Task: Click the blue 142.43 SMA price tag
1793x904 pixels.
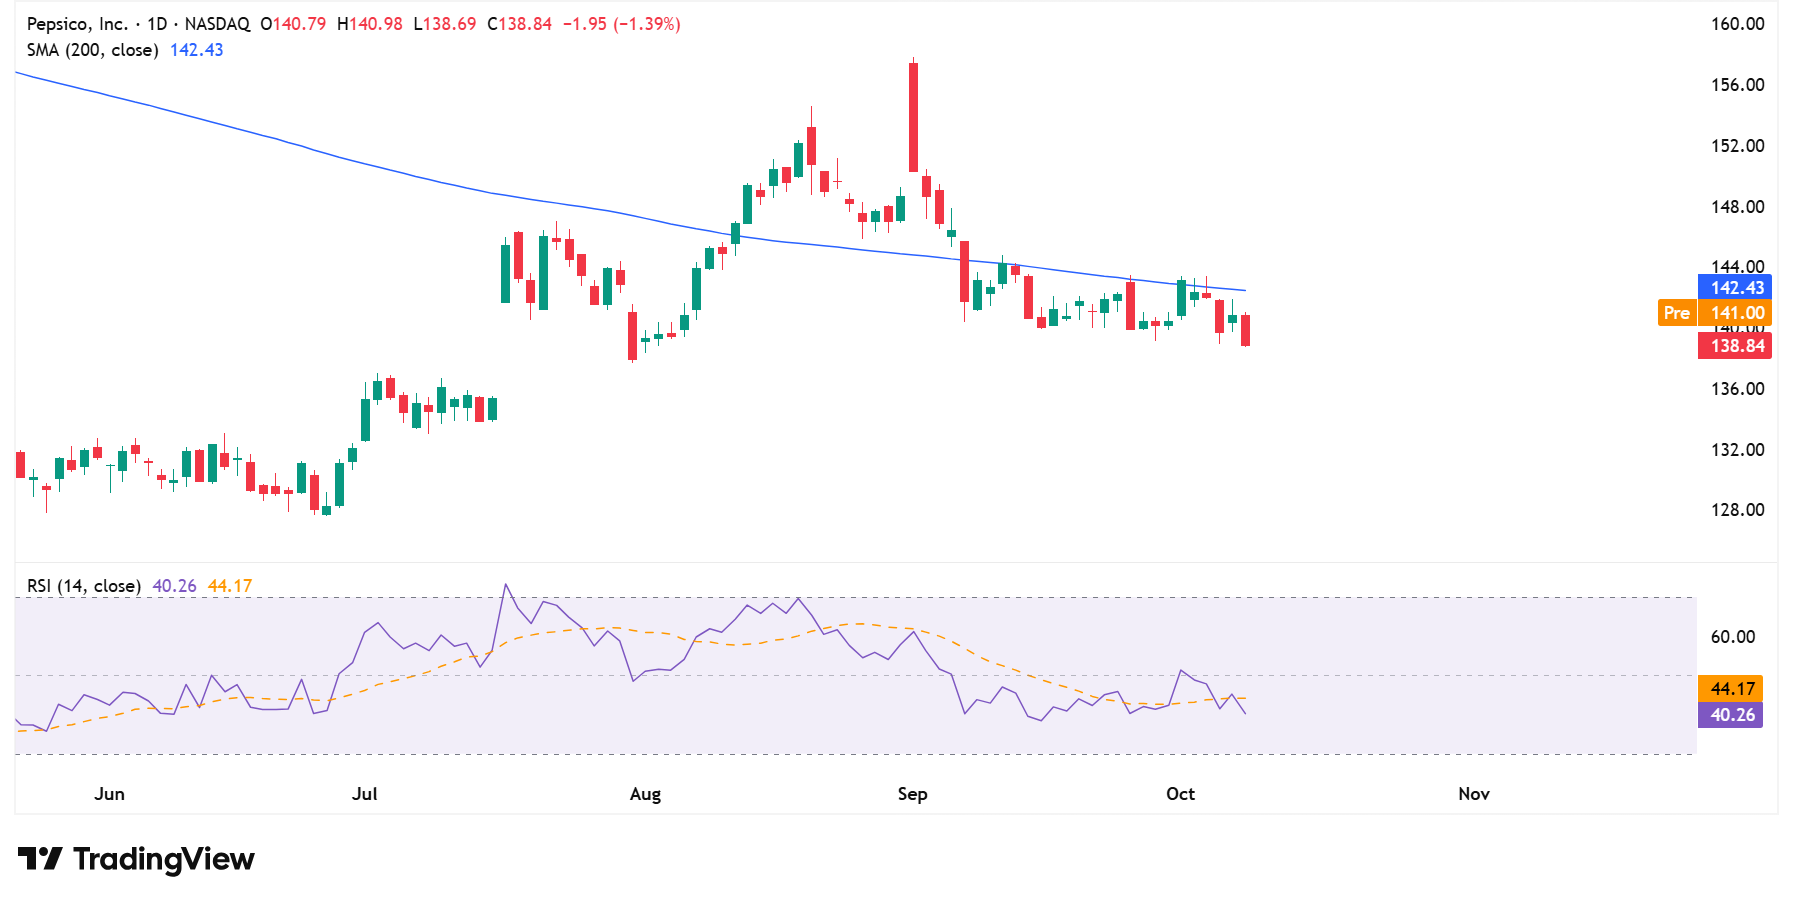Action: click(1735, 288)
